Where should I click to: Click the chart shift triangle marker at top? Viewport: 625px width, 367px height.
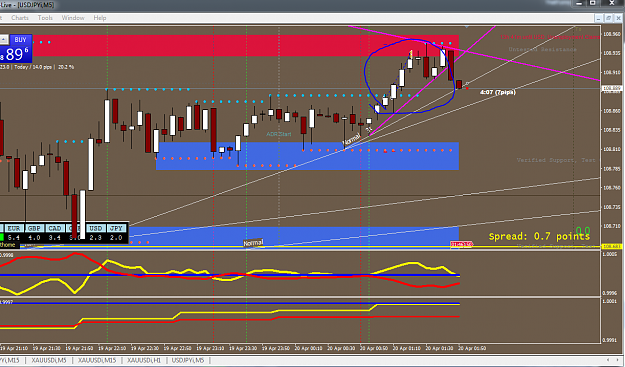466,27
